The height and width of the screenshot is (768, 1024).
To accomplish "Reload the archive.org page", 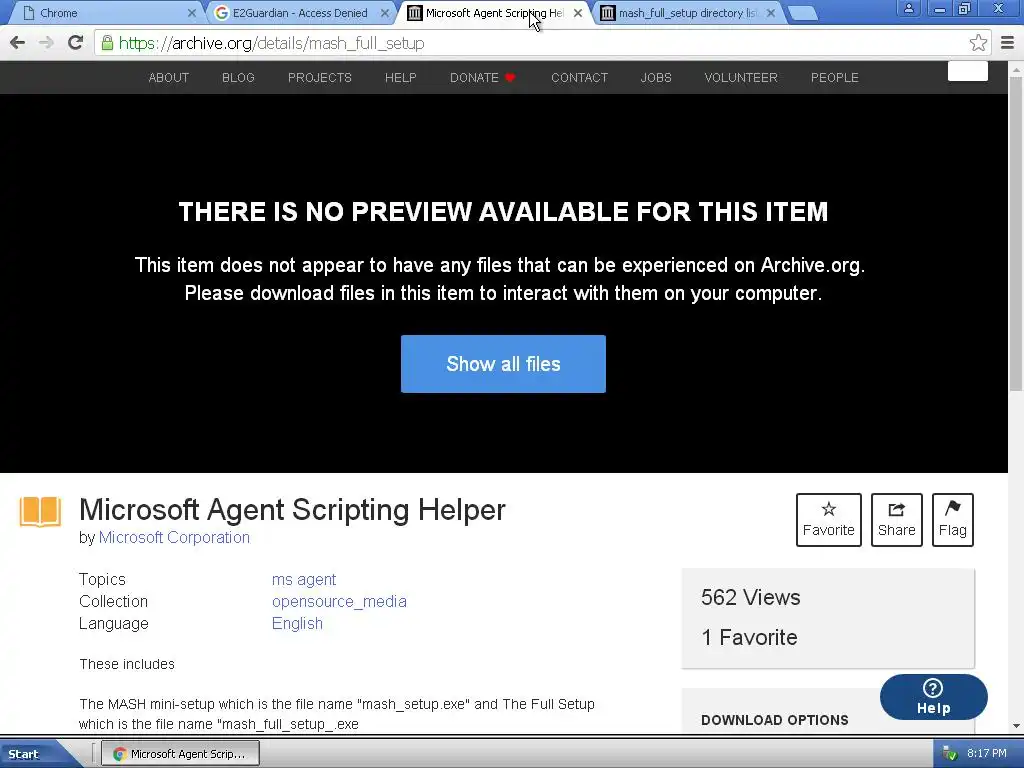I will tap(76, 43).
